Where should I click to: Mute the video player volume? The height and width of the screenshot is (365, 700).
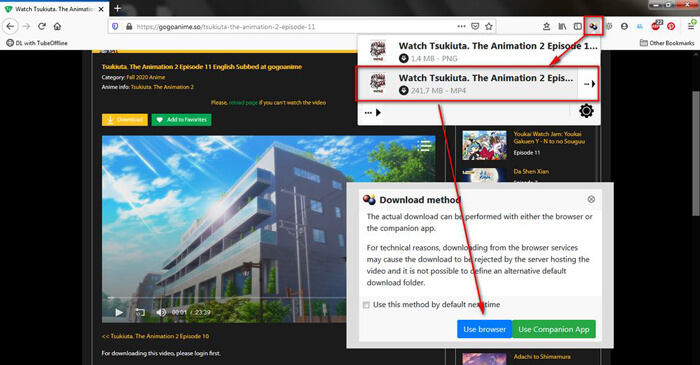tap(161, 312)
